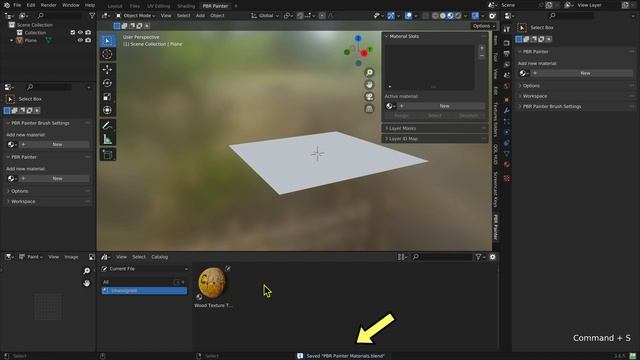Click New material button in right PBR Painter panel
Viewport: 640px width, 360px height.
(x=582, y=73)
